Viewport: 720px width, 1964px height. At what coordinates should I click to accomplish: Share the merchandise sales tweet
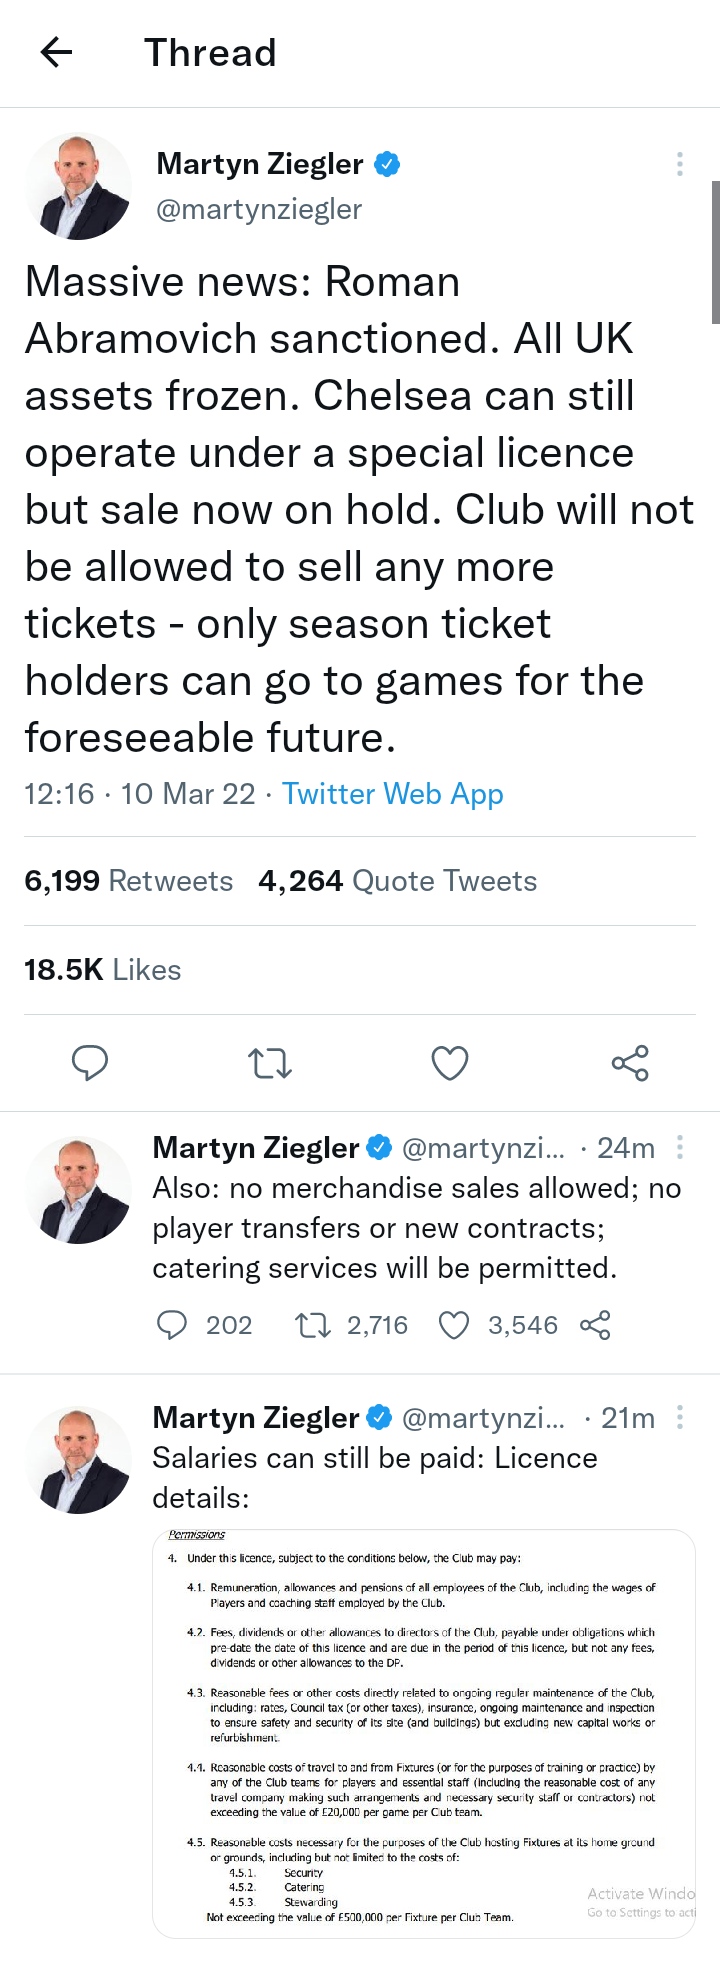tap(595, 1325)
